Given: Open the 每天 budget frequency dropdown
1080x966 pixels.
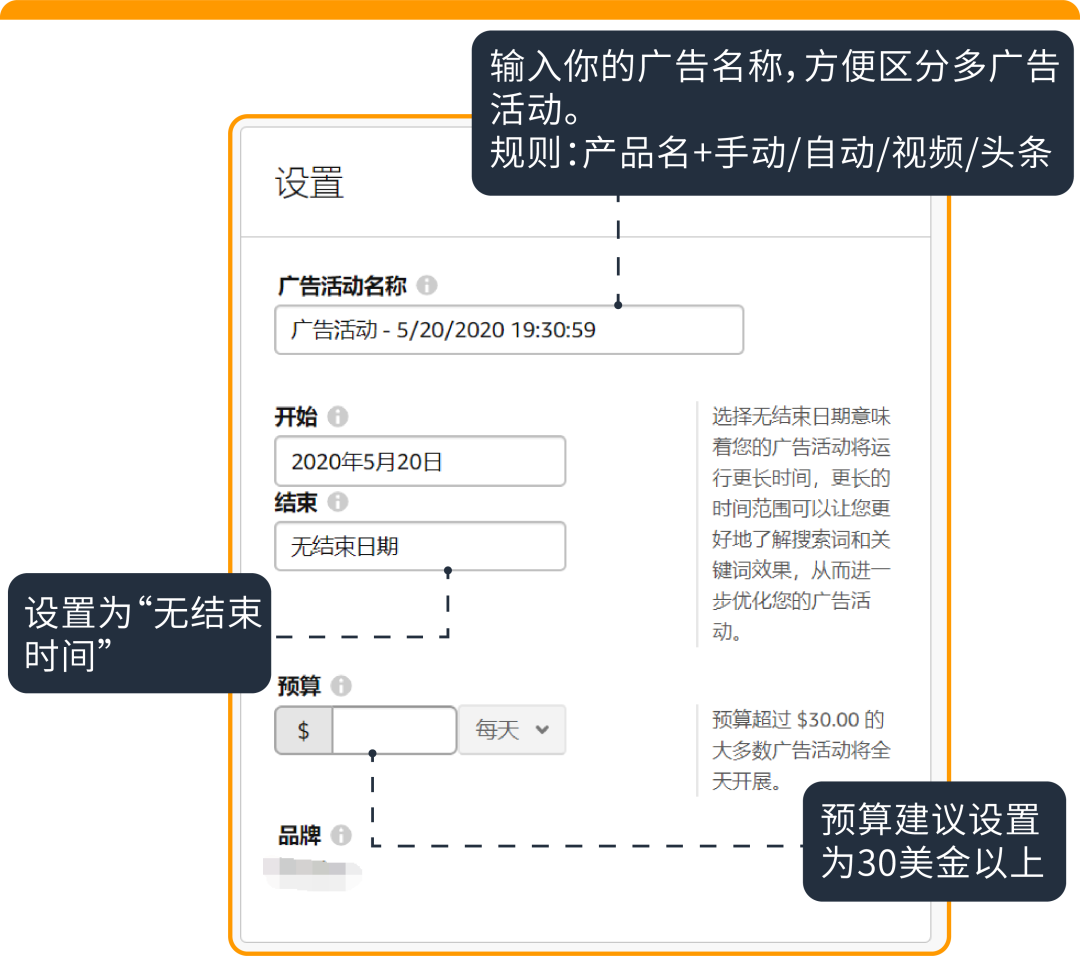Looking at the screenshot, I should pyautogui.click(x=512, y=730).
